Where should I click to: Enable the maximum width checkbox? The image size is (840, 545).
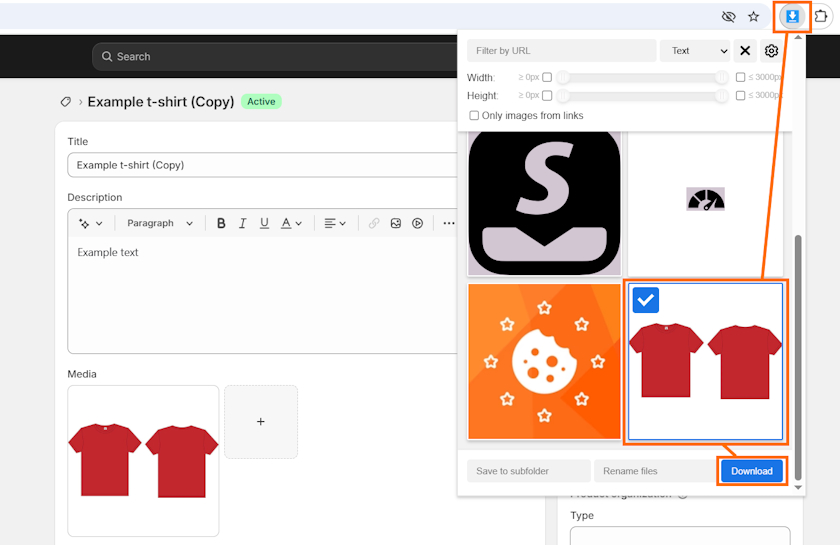(x=740, y=77)
